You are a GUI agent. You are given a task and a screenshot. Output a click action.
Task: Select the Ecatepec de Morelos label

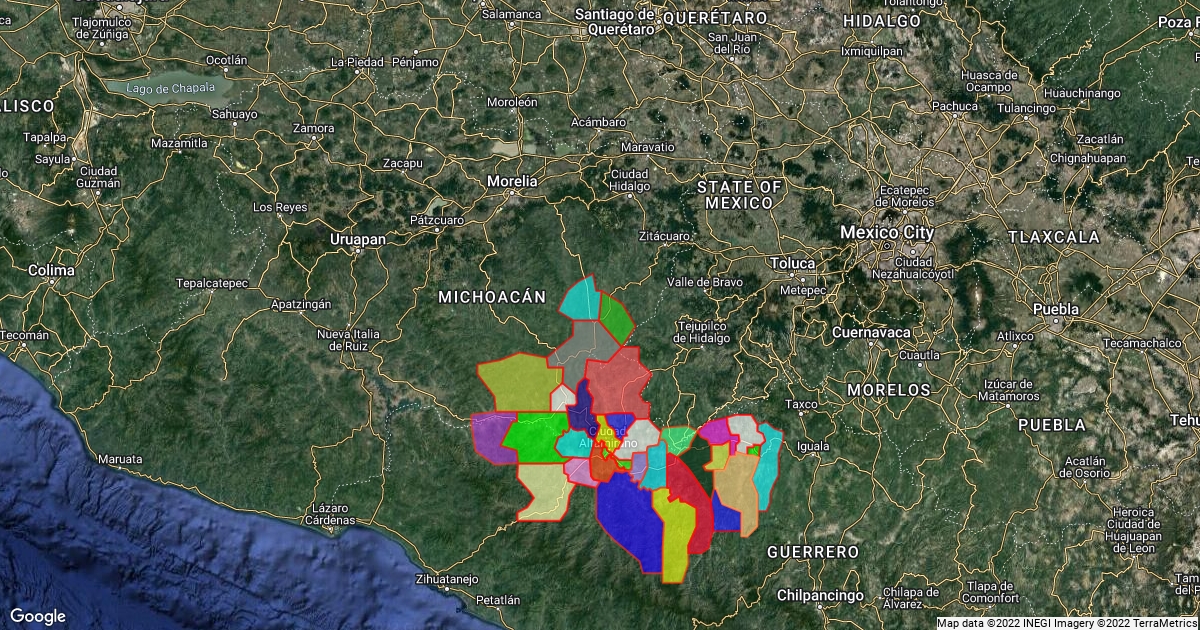coord(906,195)
